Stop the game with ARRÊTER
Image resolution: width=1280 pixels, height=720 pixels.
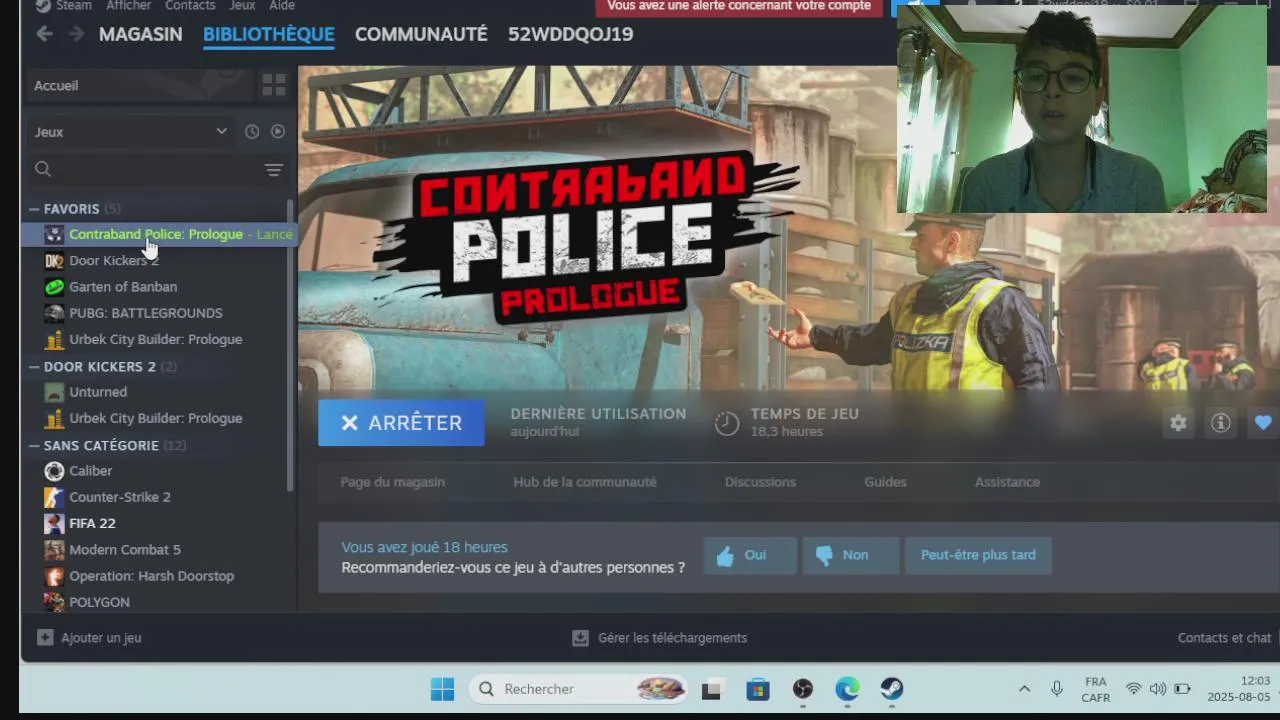pos(401,423)
